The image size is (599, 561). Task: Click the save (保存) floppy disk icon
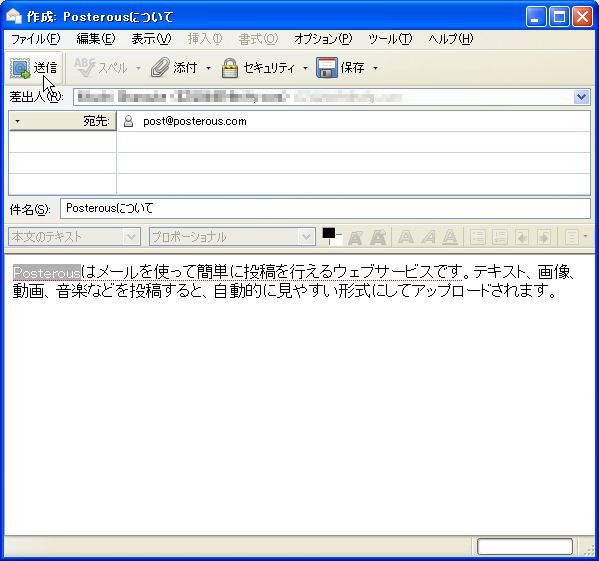click(327, 68)
